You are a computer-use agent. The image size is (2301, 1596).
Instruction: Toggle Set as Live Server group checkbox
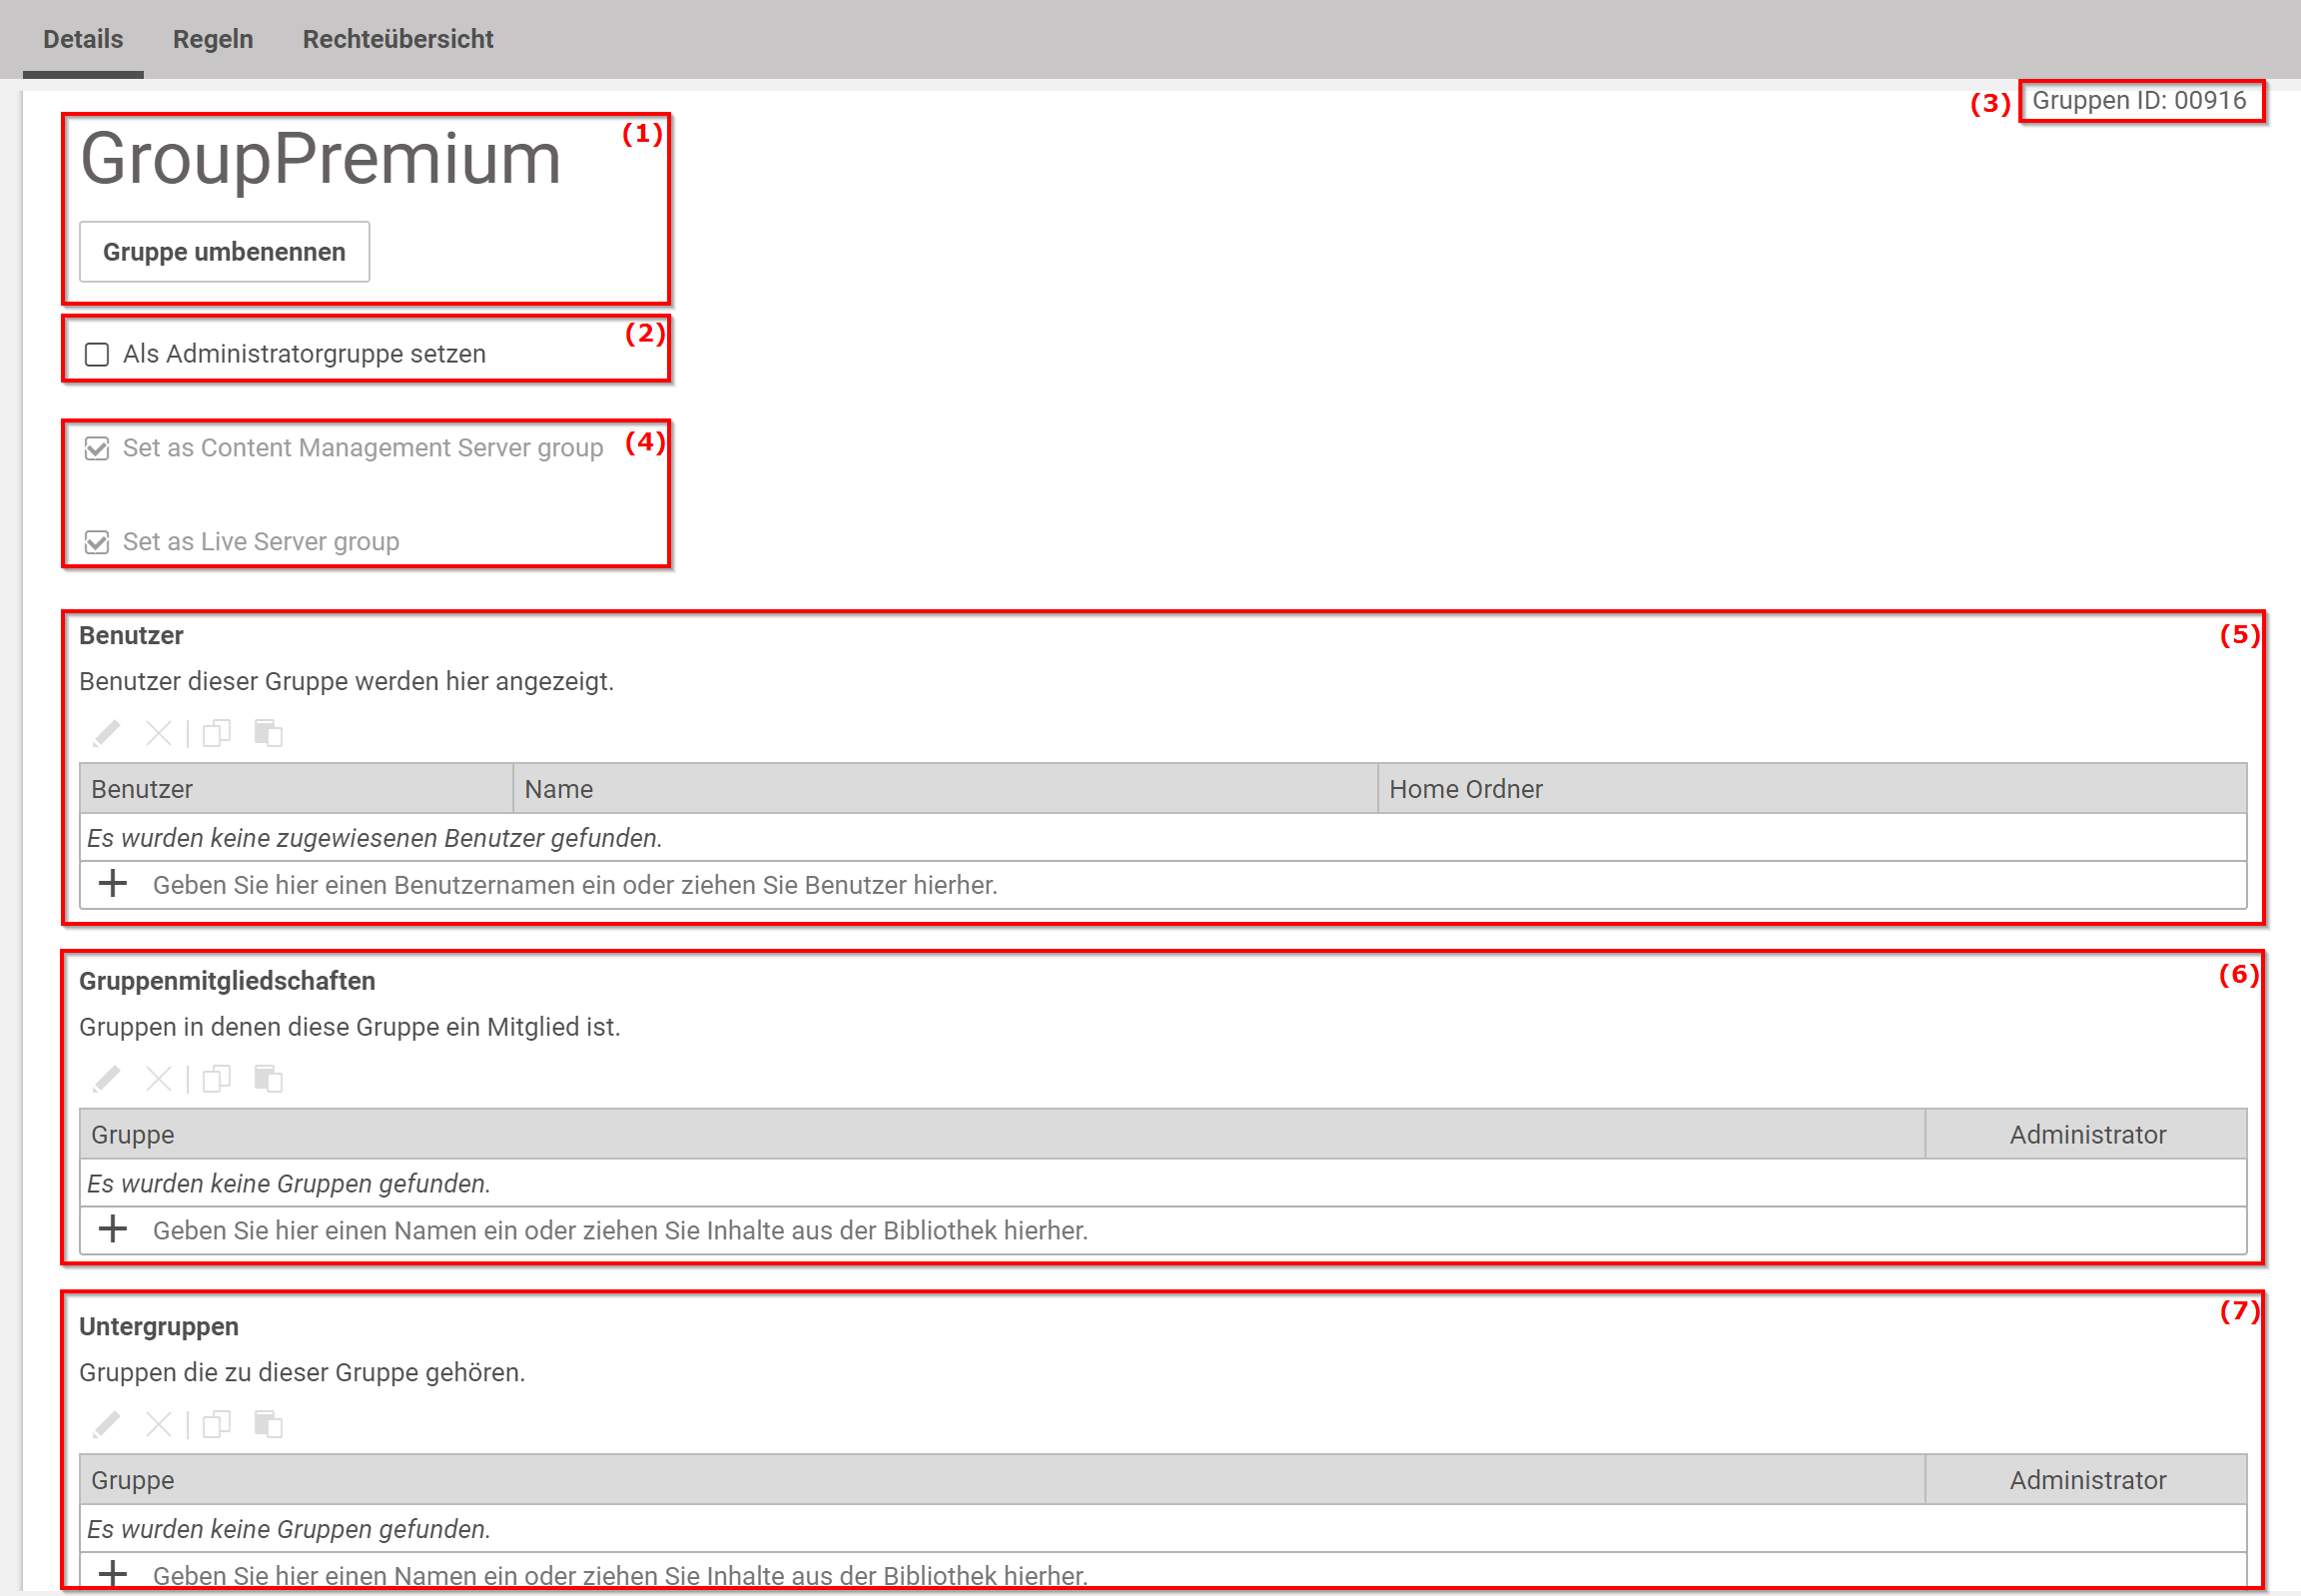coord(97,543)
